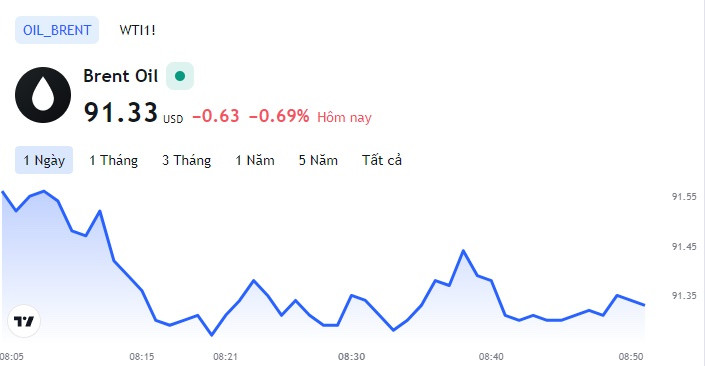Choose the 1 Tháng time range
Viewport: 705px width, 366px height.
pyautogui.click(x=113, y=160)
